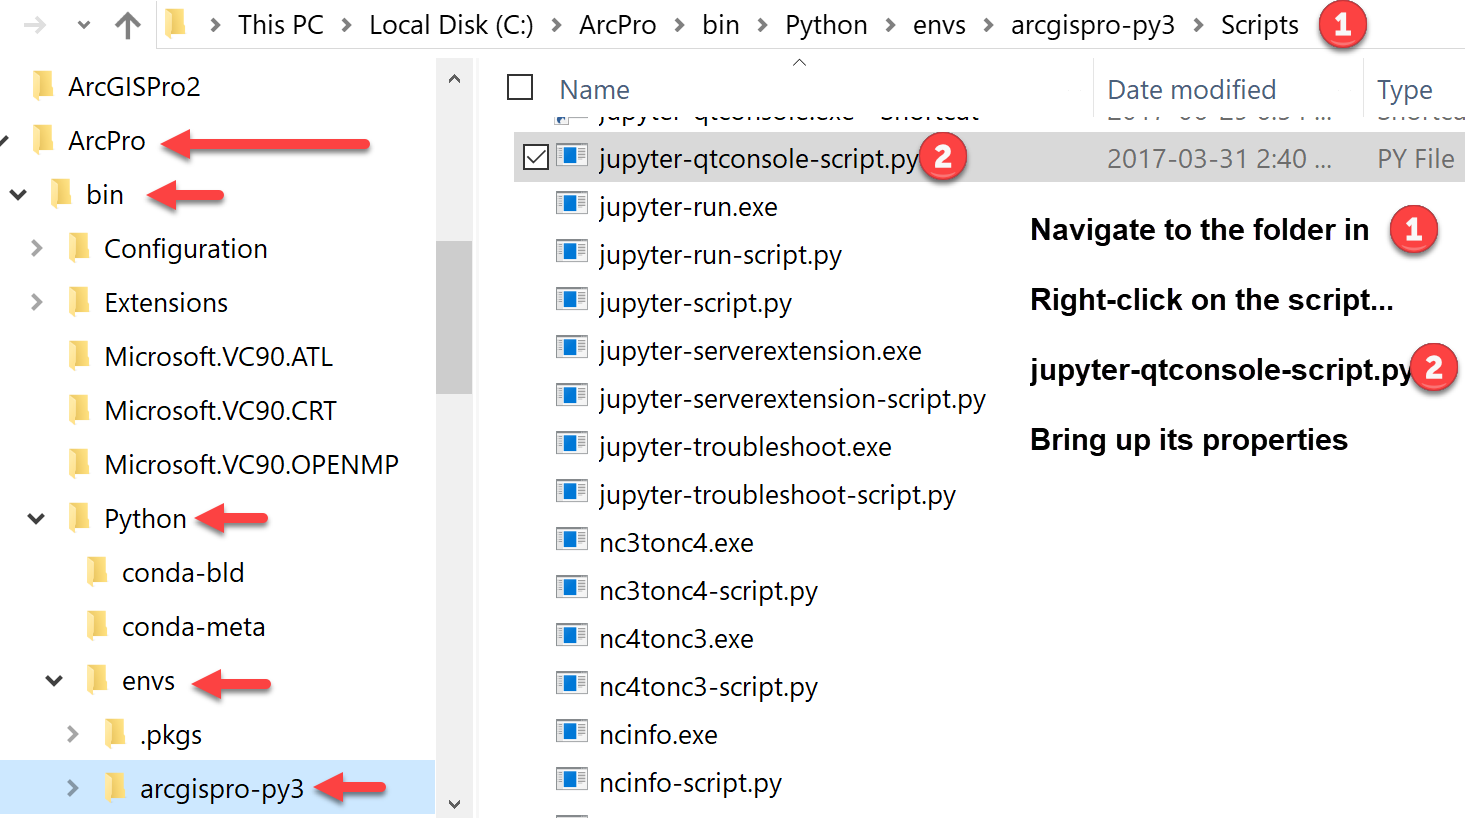
Task: Click the folder icon in the address bar
Action: 176,24
